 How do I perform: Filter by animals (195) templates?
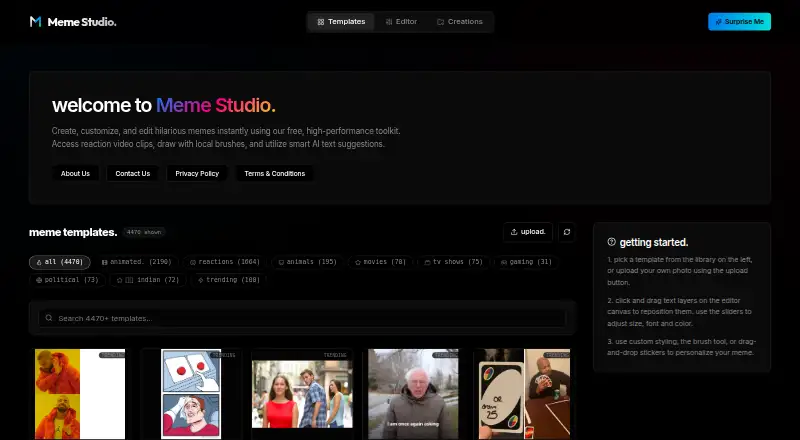(x=307, y=262)
